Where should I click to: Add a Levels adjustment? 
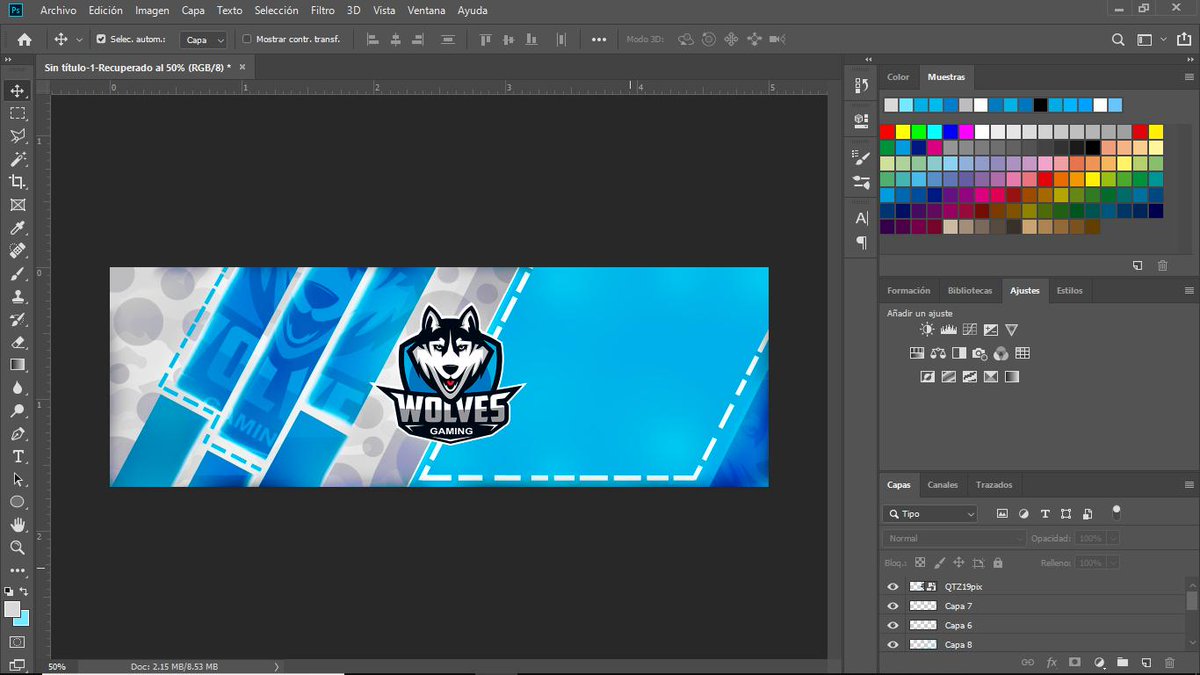pyautogui.click(x=949, y=329)
